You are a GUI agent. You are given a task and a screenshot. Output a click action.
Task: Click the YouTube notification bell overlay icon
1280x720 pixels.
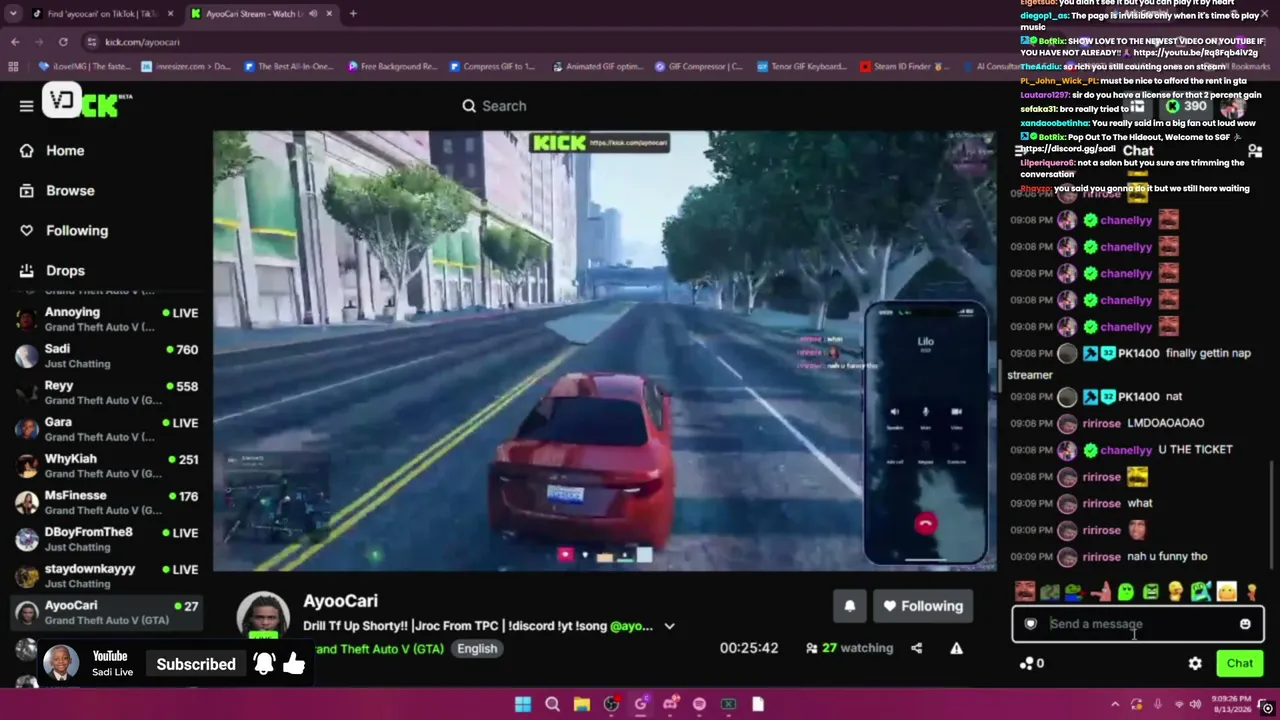pos(264,664)
